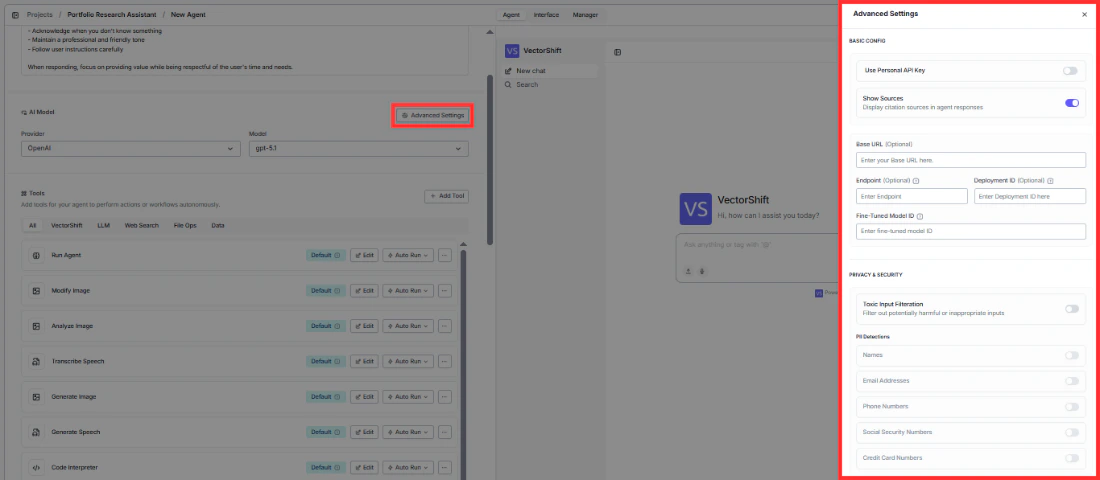Click the microphone icon in chat input

tap(701, 271)
